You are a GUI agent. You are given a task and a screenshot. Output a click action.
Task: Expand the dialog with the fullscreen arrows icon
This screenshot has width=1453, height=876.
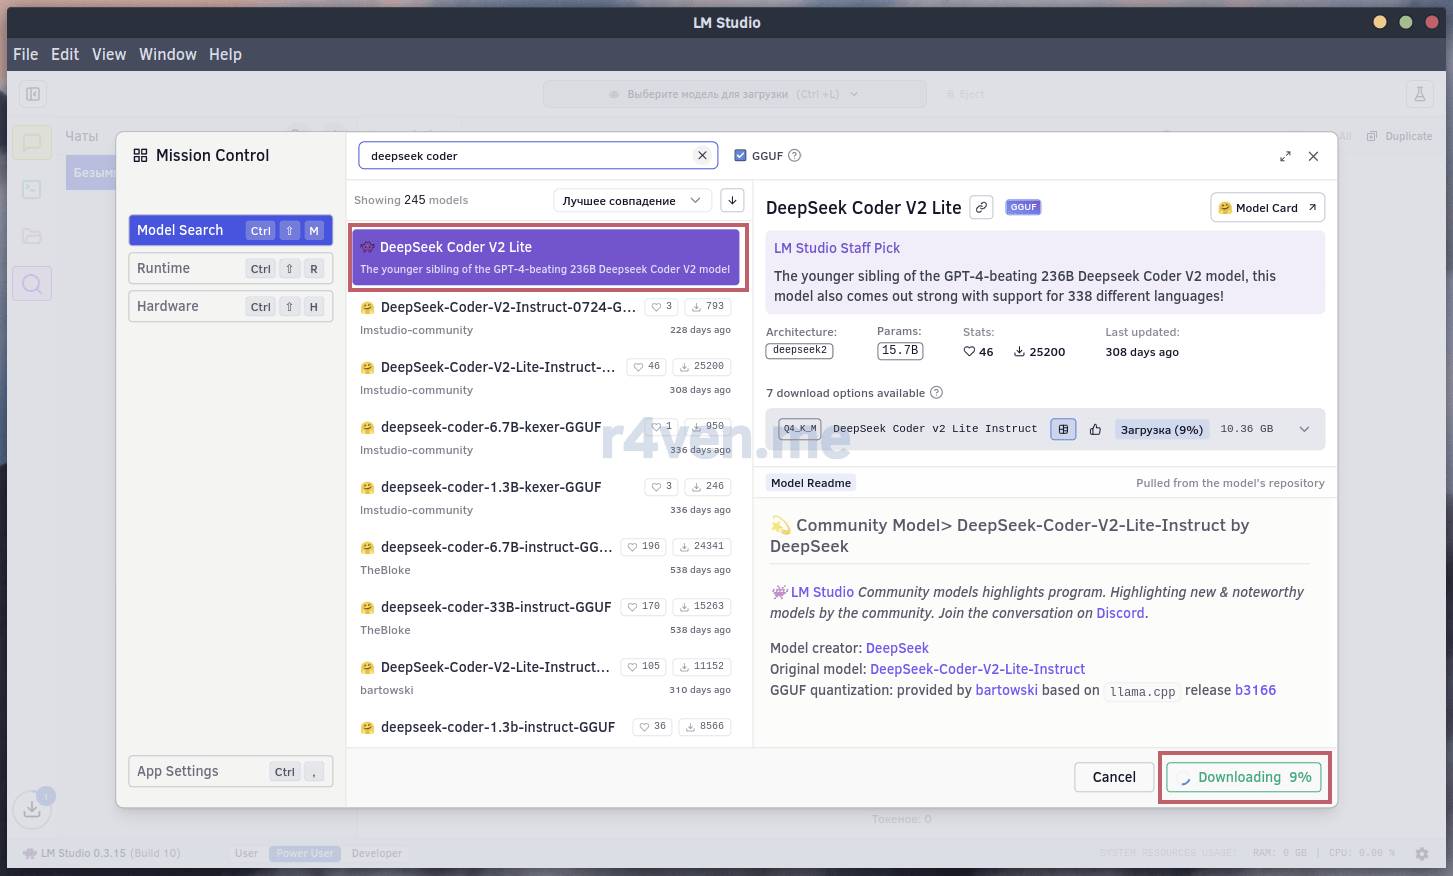[1285, 156]
